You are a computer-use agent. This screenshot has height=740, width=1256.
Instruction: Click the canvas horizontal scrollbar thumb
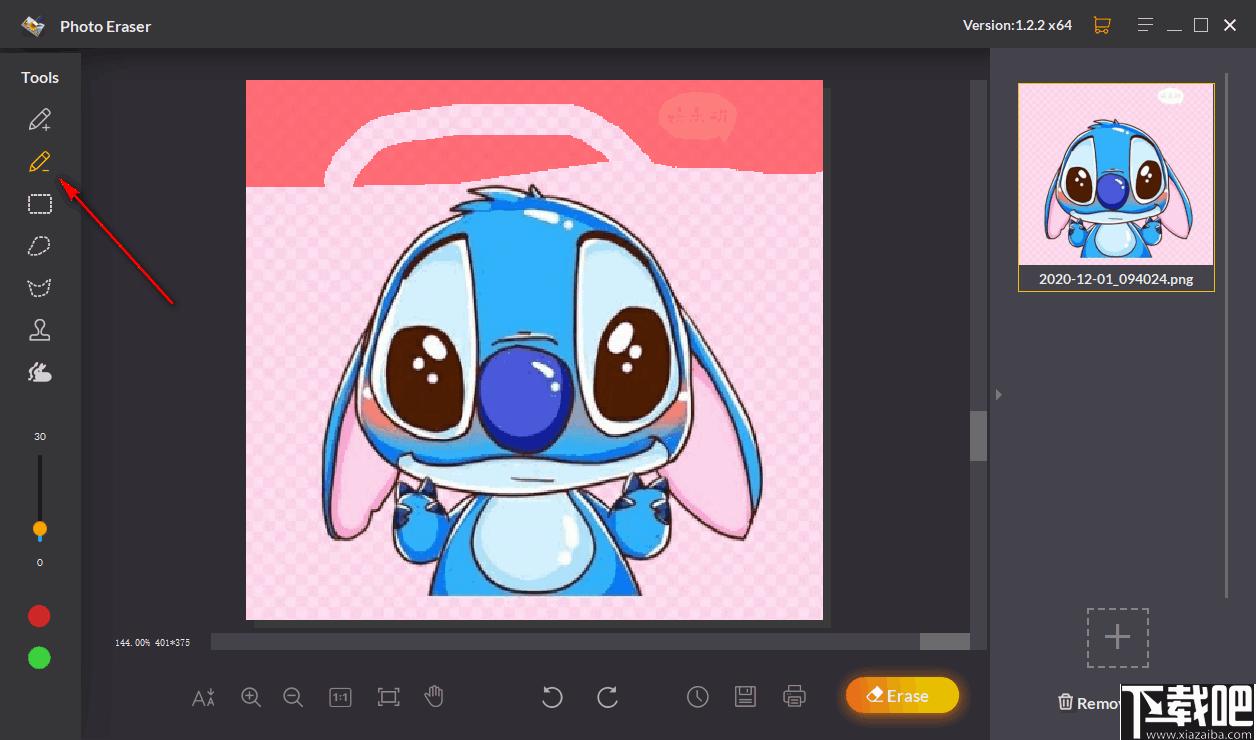point(945,641)
